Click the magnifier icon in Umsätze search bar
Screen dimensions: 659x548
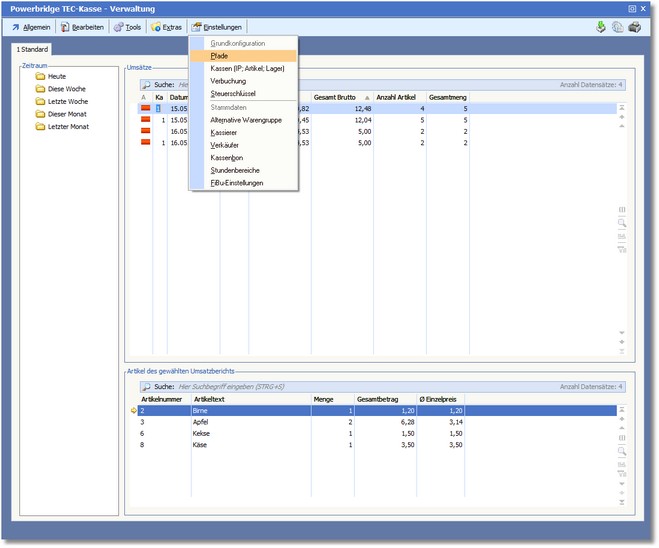[x=146, y=86]
